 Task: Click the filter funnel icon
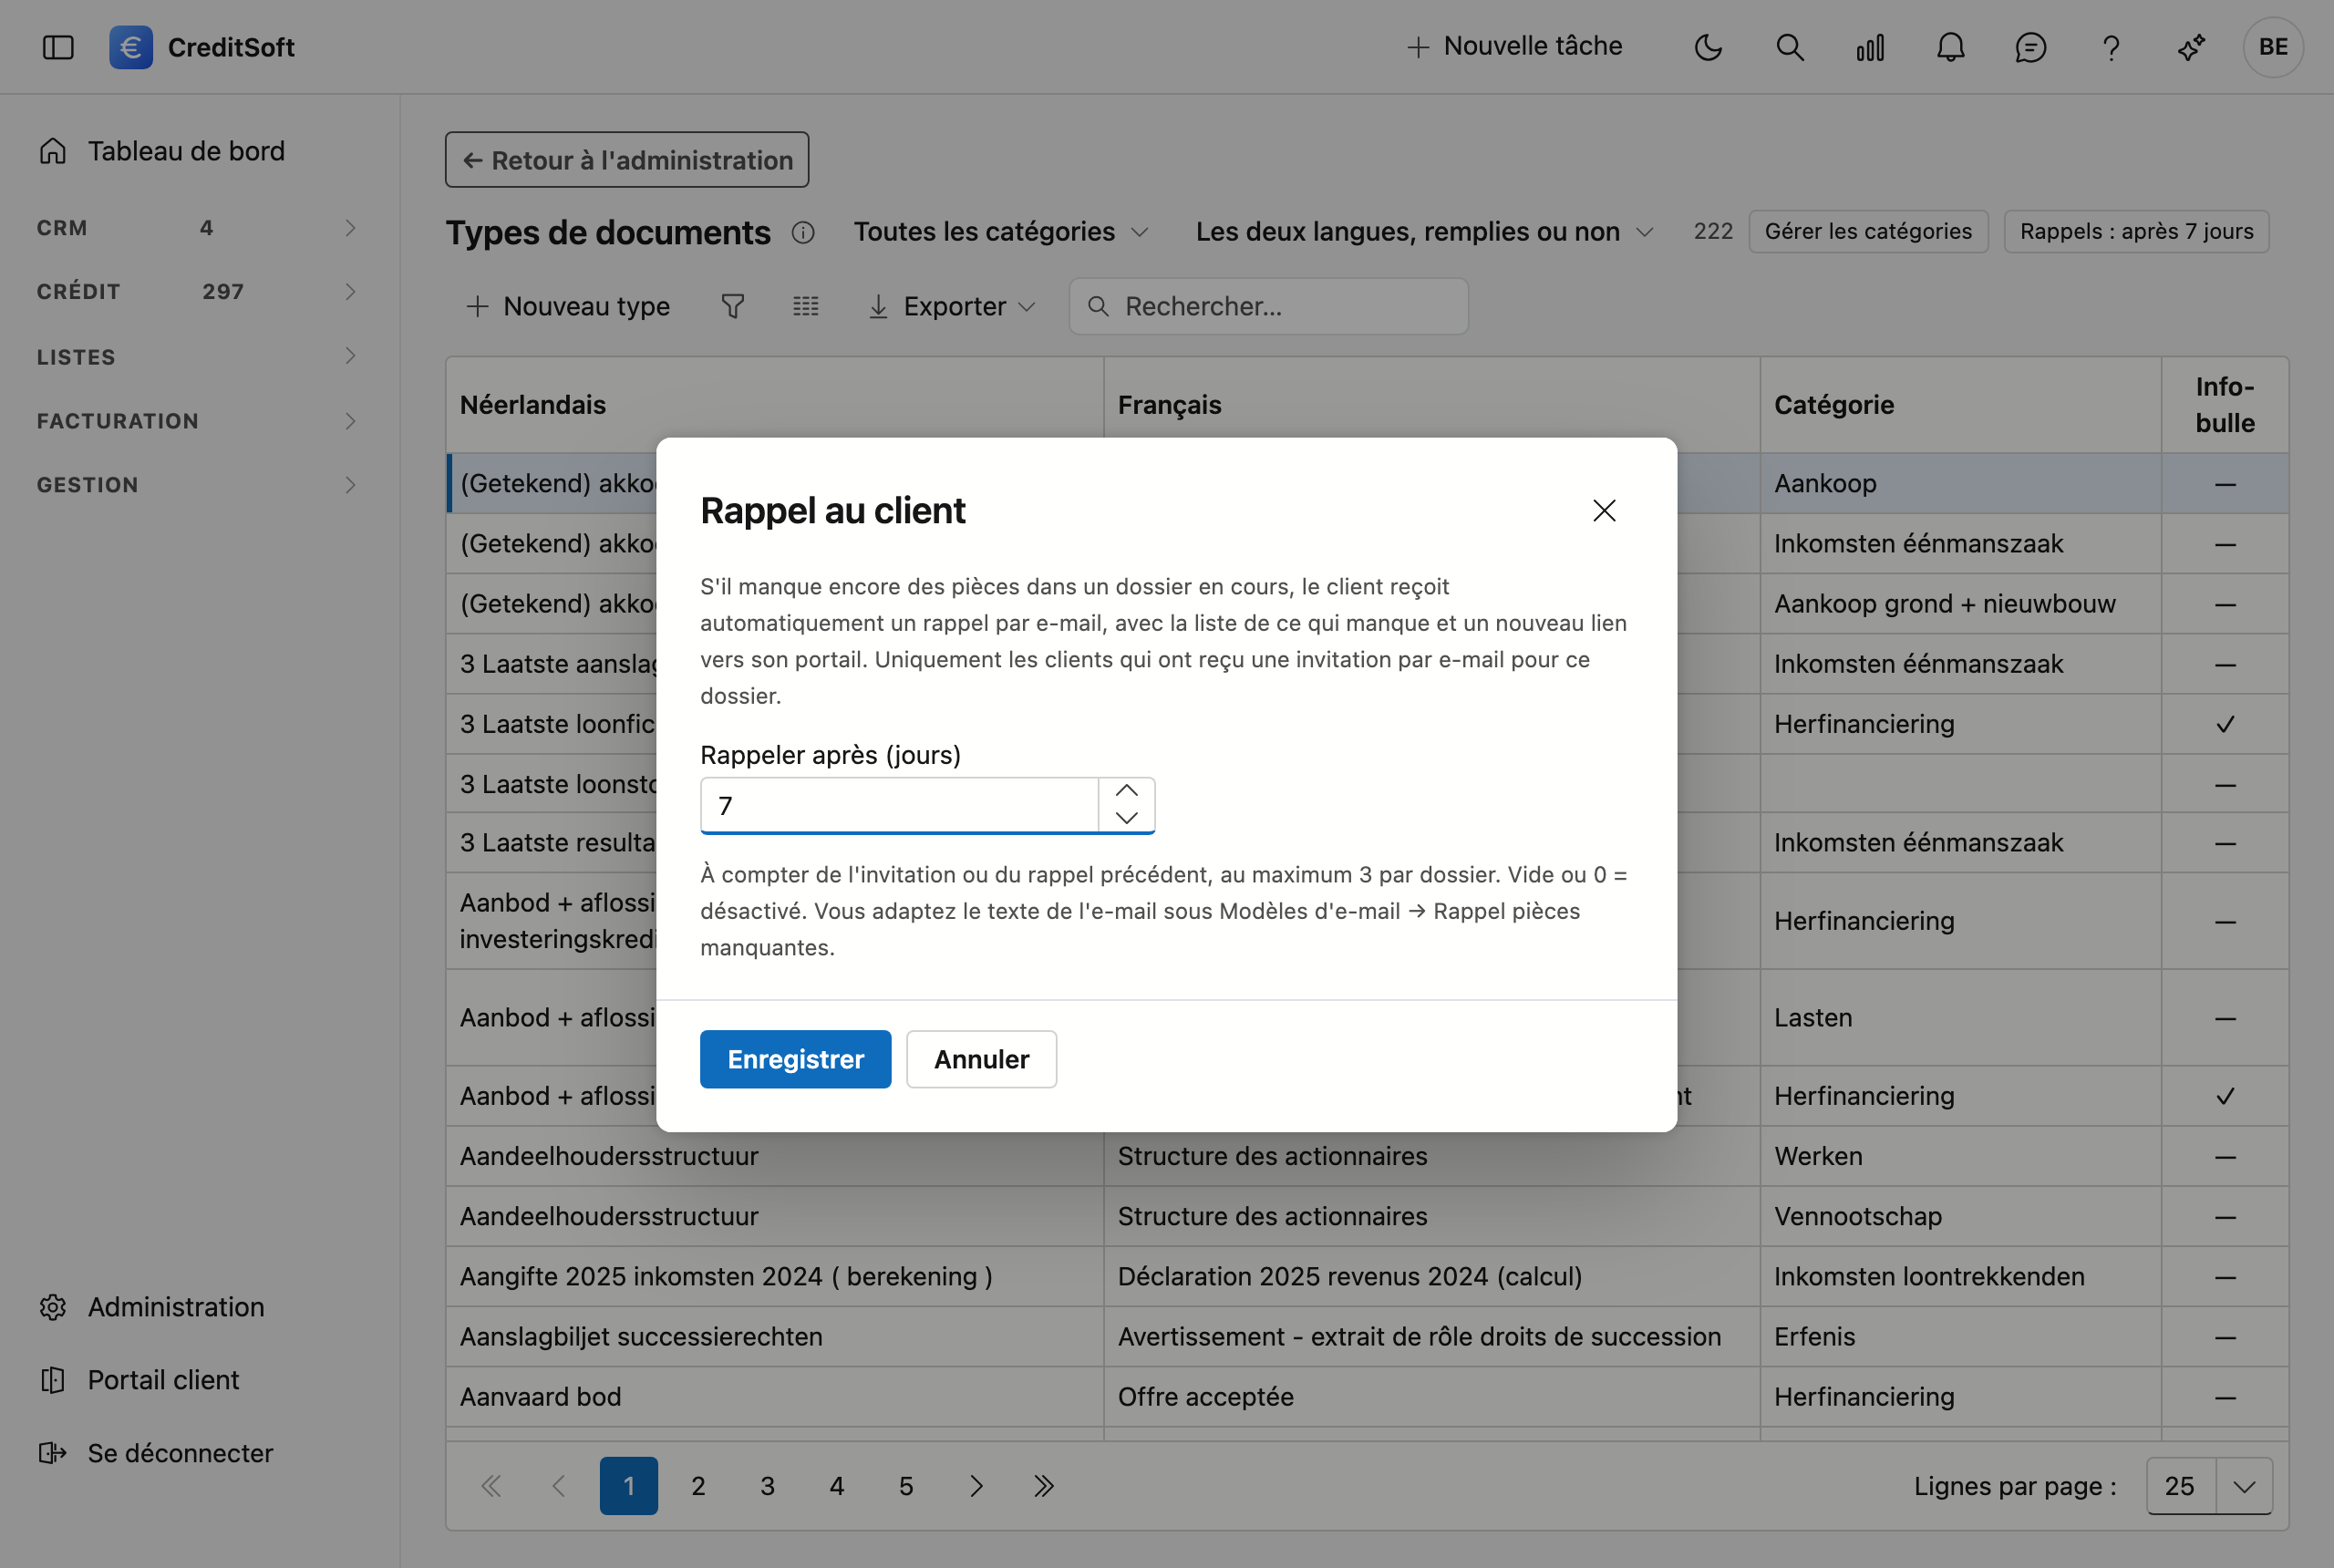(x=733, y=306)
